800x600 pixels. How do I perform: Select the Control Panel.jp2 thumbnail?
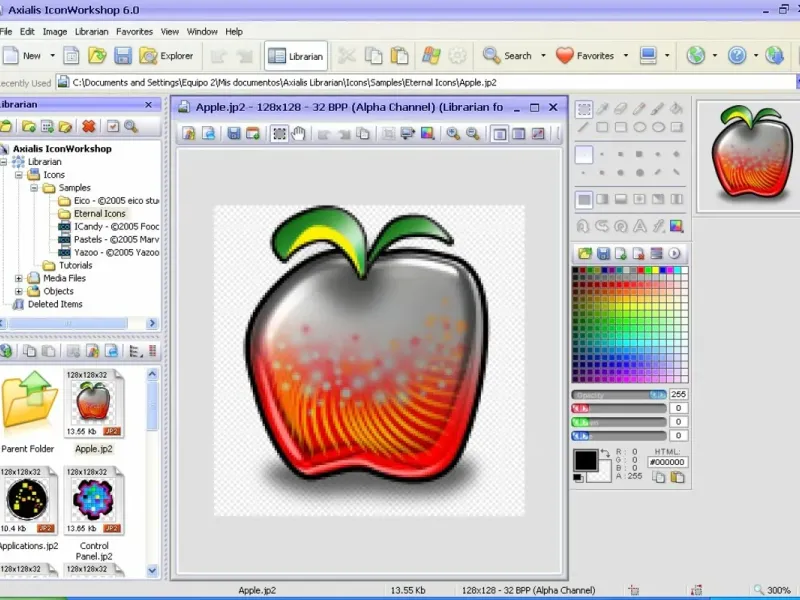(x=94, y=501)
